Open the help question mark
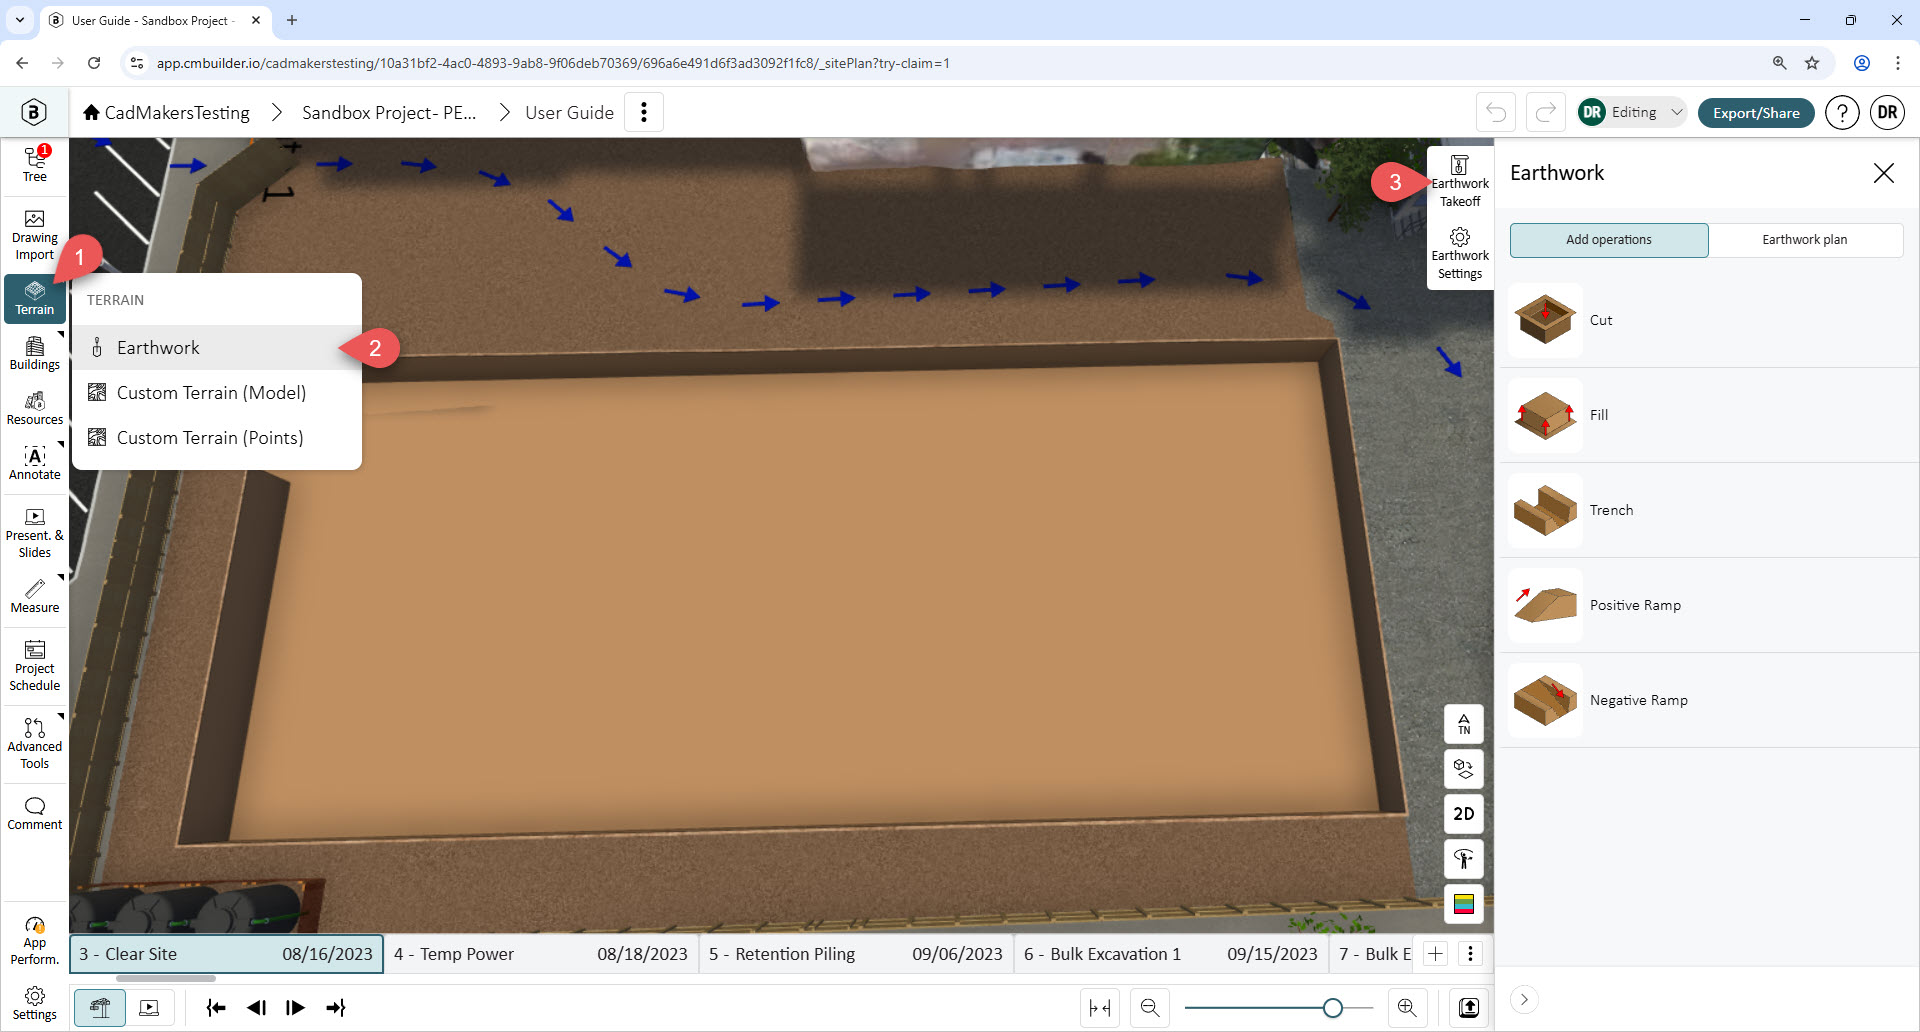Screen dimensions: 1920x1032 pos(1842,112)
